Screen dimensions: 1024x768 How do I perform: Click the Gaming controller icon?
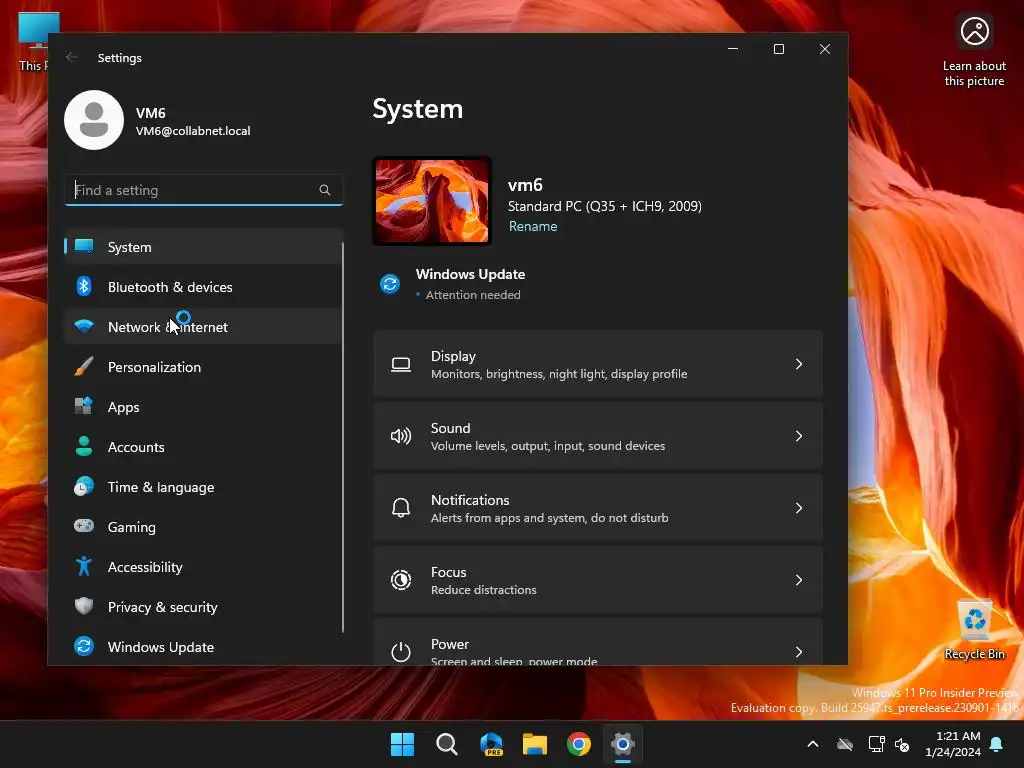tap(84, 526)
